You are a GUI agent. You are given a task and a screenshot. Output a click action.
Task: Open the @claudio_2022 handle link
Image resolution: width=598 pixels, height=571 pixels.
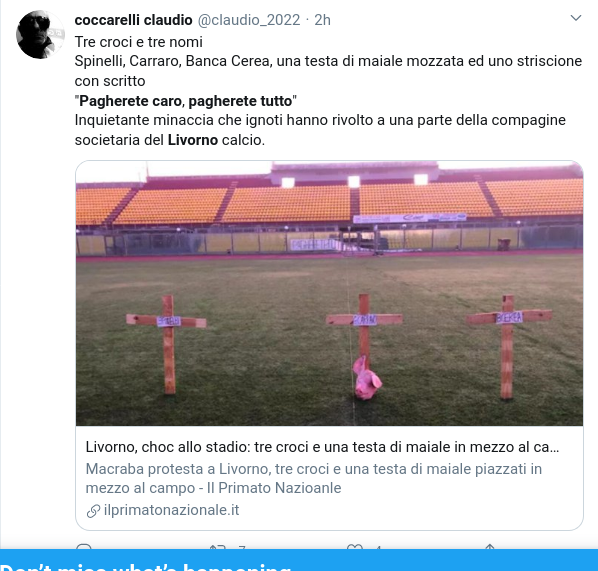[x=249, y=20]
